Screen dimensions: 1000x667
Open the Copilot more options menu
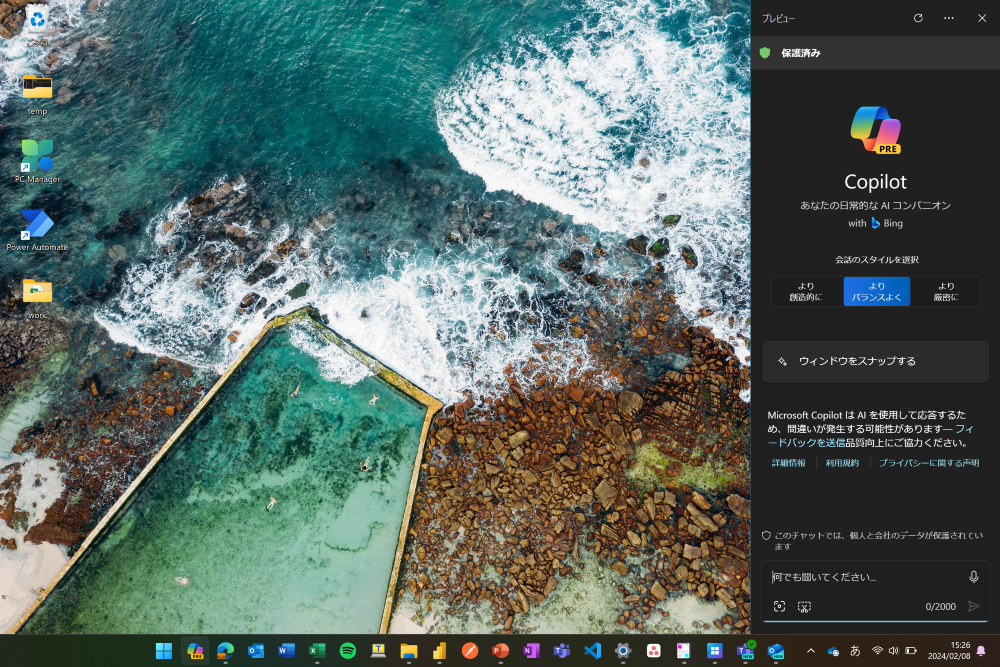coord(949,18)
